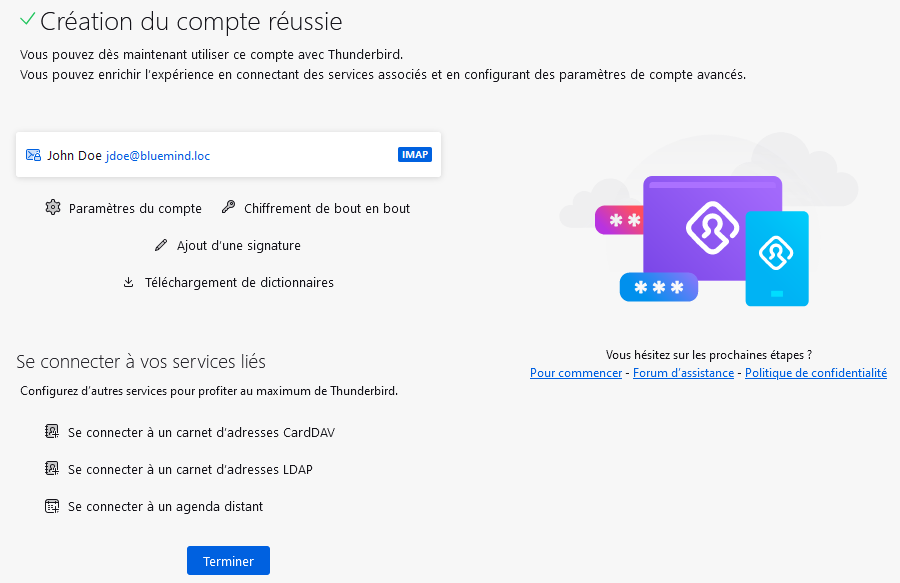Select the jdoe@bluemind.loc email address
The height and width of the screenshot is (583, 900).
click(158, 156)
